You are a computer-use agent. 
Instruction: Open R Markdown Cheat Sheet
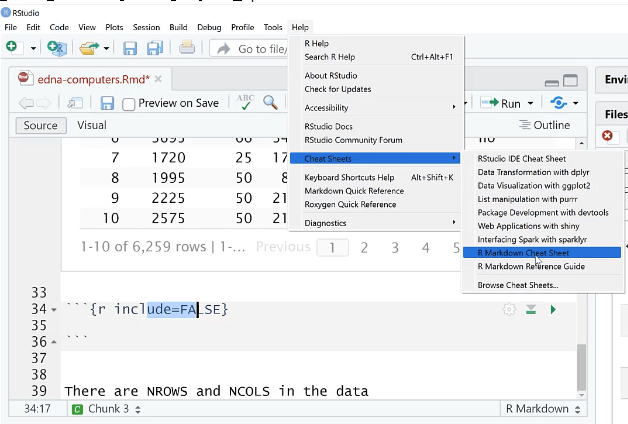pos(542,253)
